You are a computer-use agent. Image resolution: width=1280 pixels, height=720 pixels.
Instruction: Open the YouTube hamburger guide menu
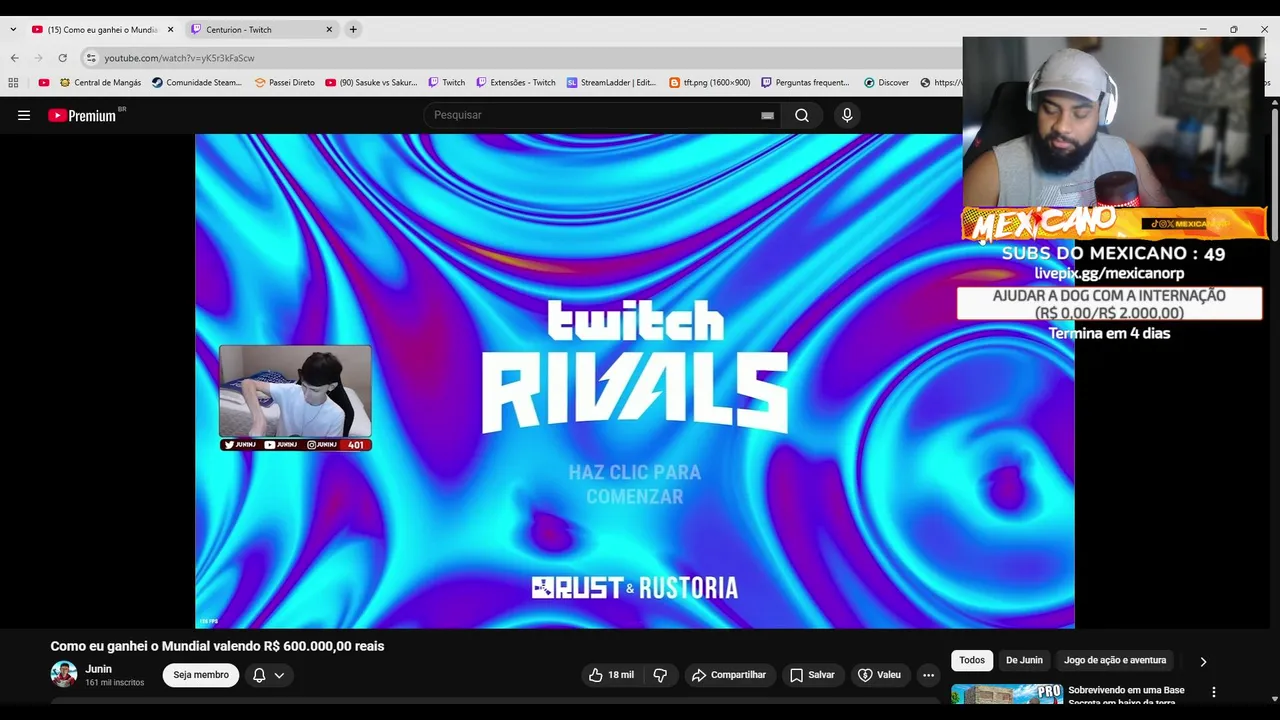pyautogui.click(x=24, y=115)
